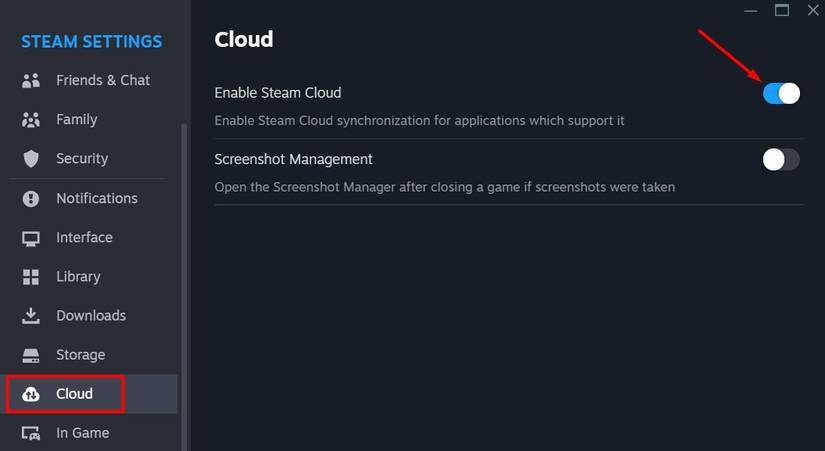
Task: Click the Security shield icon
Action: click(x=31, y=159)
